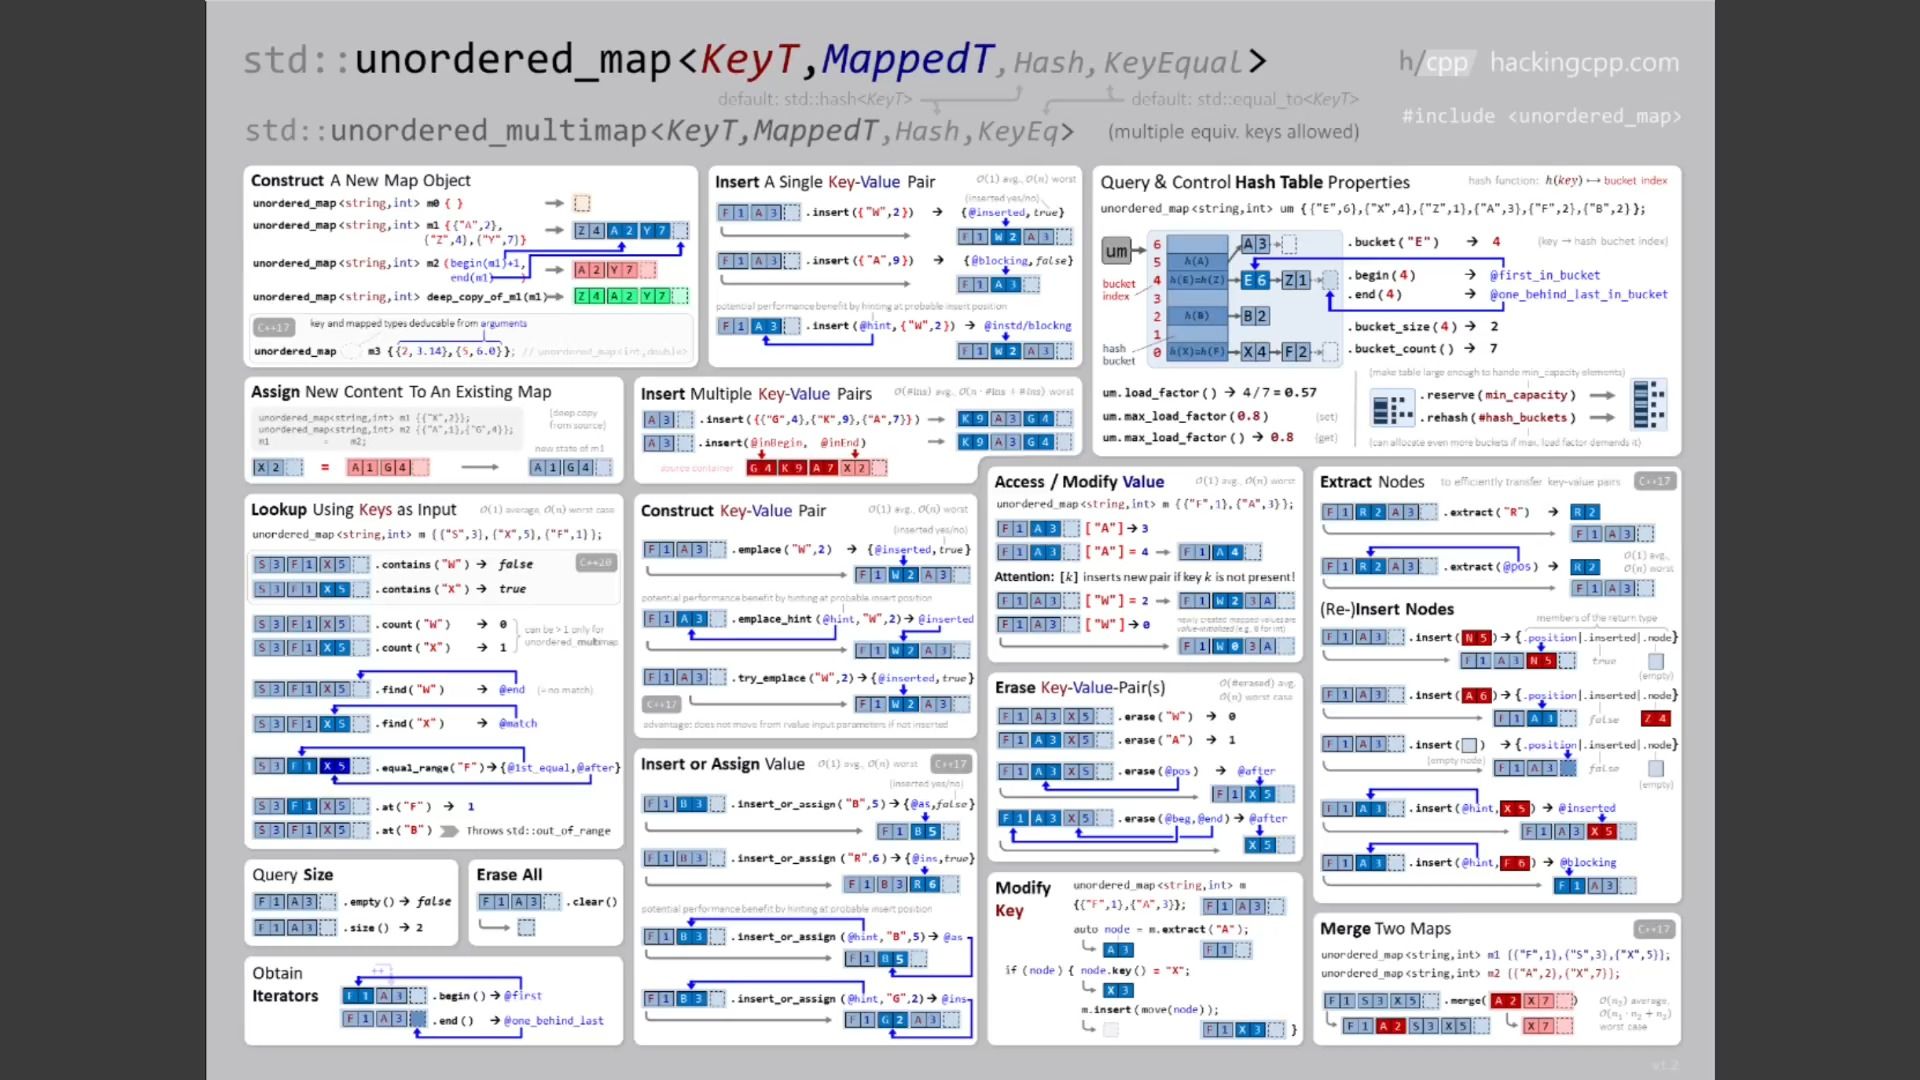
Task: Click the 'Construct A New Map Object' section icon
Action: 583,202
